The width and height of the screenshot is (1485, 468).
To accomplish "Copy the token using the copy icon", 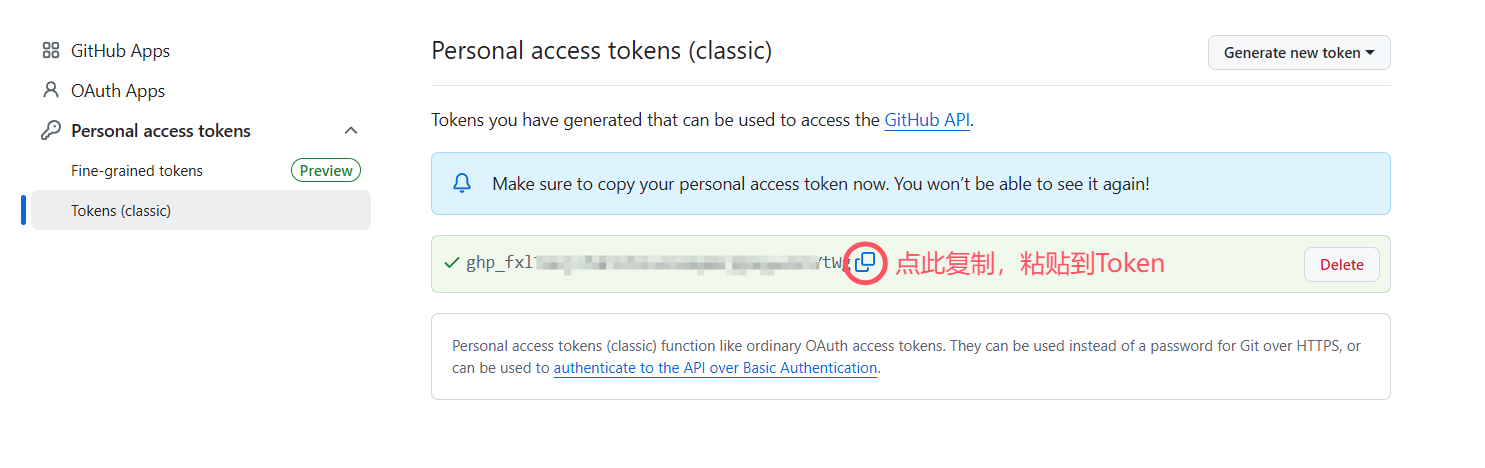I will pos(866,263).
